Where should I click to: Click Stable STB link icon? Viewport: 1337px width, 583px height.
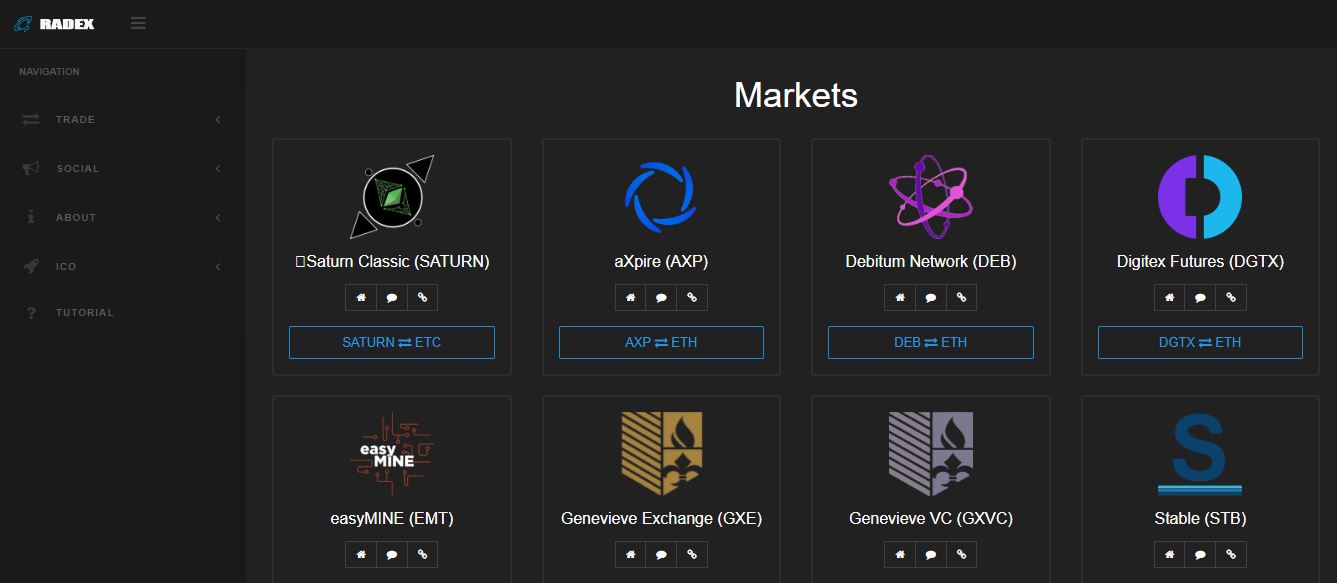tap(1230, 554)
